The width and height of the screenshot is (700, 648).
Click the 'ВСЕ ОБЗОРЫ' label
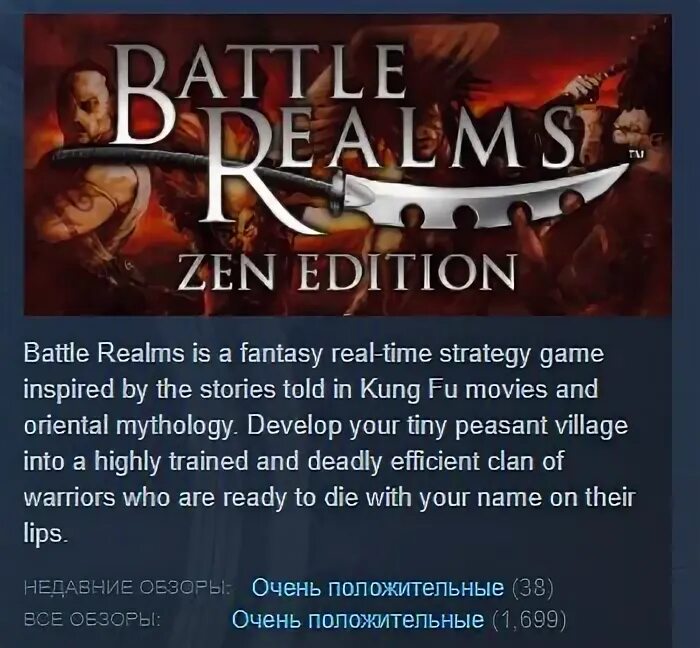92,620
